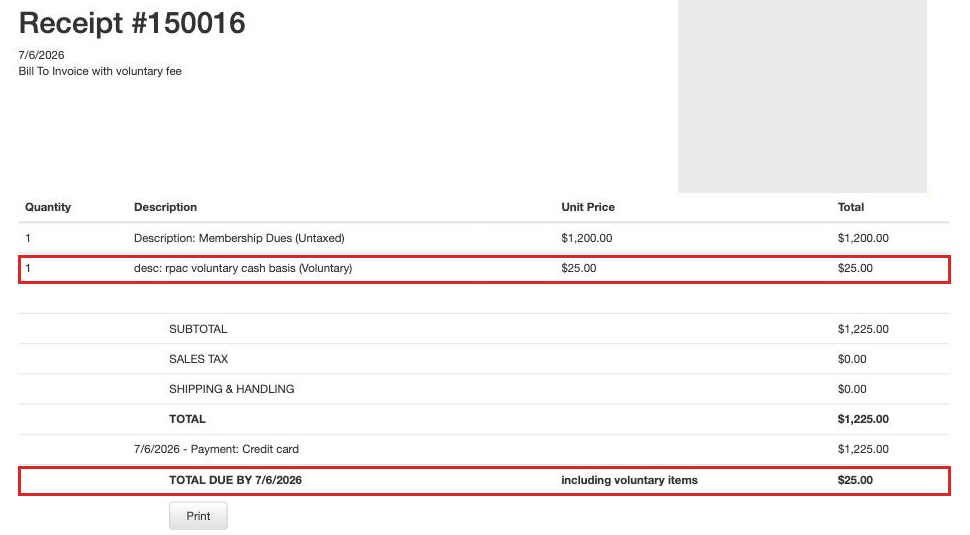The image size is (970, 535).
Task: Click the Total column header
Action: tap(851, 207)
